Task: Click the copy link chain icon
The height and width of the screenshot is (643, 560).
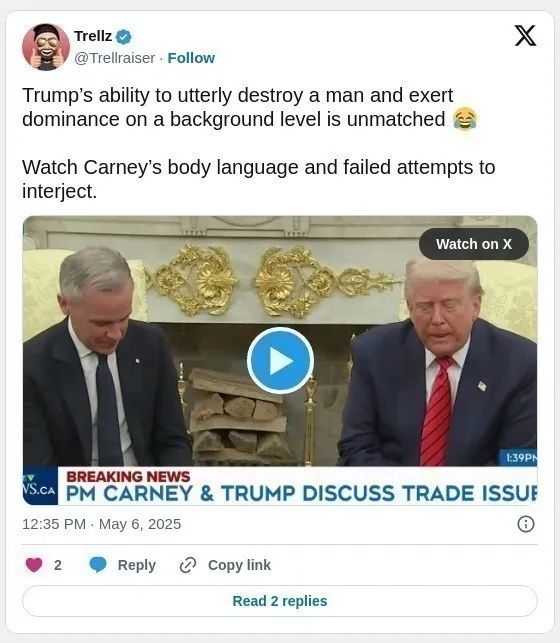Action: pos(188,565)
